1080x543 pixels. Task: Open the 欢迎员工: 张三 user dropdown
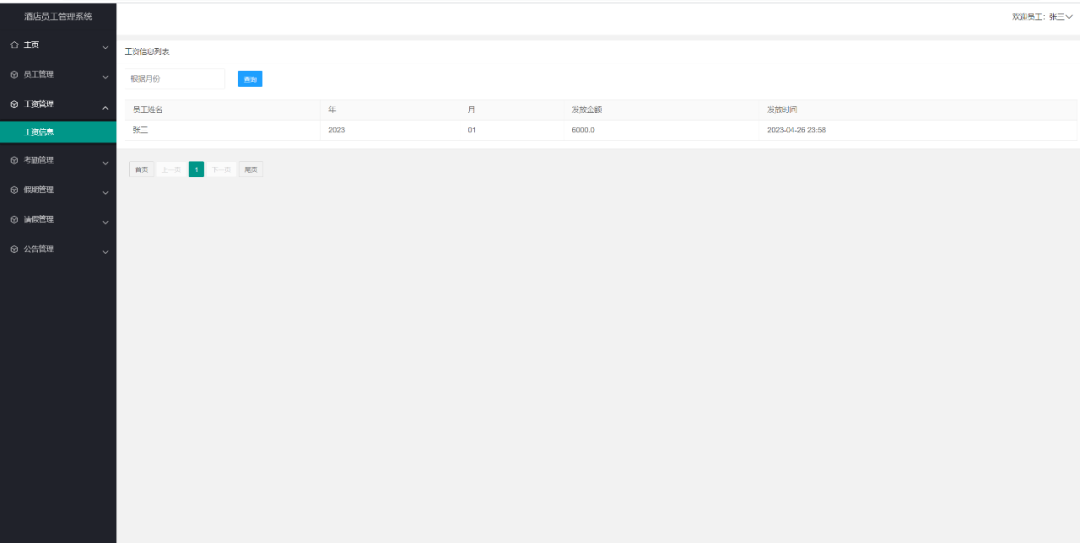(1042, 17)
